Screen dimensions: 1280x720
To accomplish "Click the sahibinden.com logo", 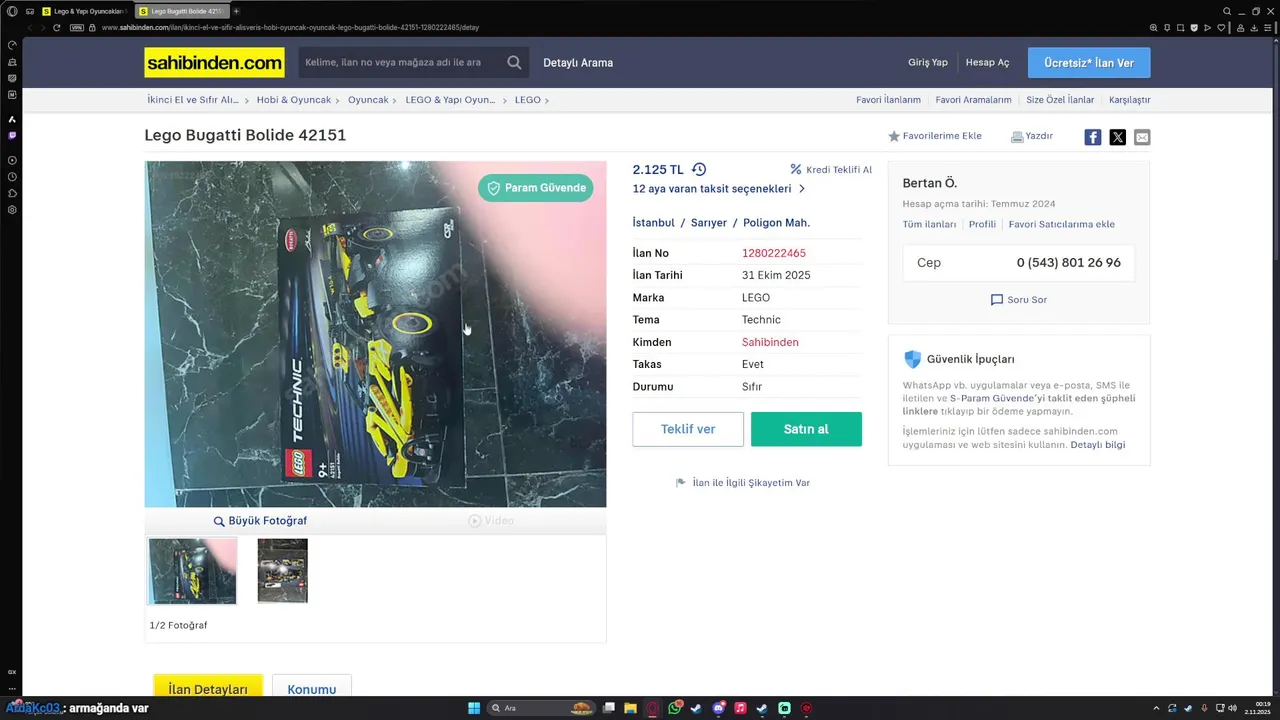I will 214,63.
